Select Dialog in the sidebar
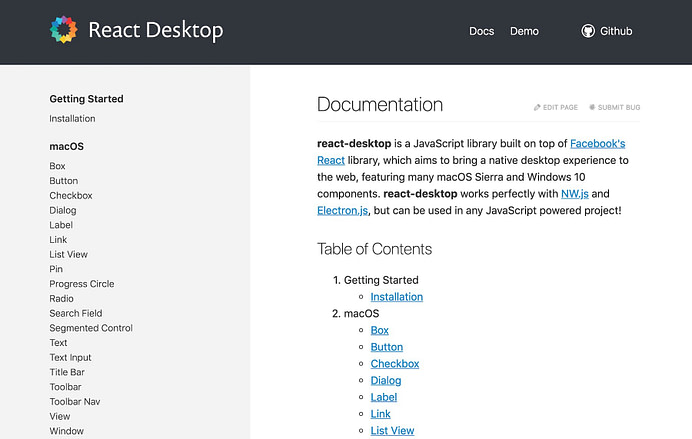This screenshot has height=439, width=692. pos(63,210)
